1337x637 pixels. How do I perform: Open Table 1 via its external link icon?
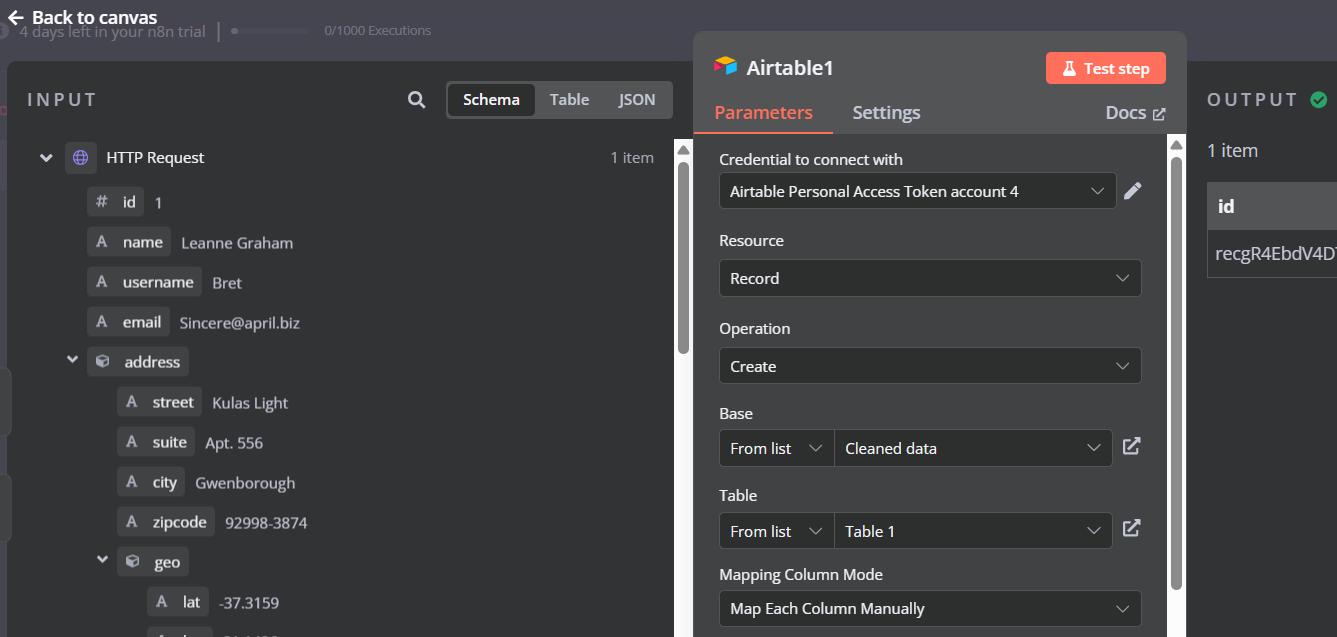coord(1131,530)
